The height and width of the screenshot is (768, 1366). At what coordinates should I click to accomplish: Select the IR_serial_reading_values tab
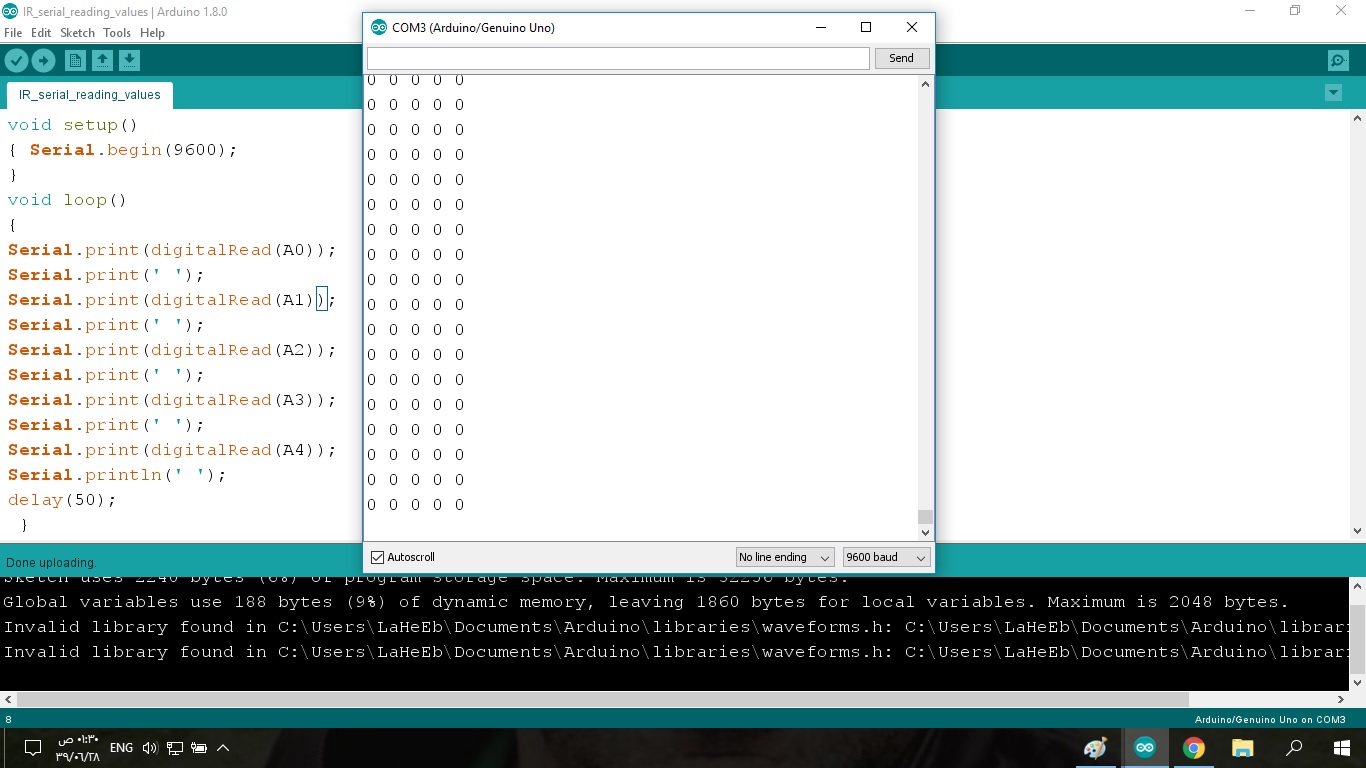pos(90,95)
